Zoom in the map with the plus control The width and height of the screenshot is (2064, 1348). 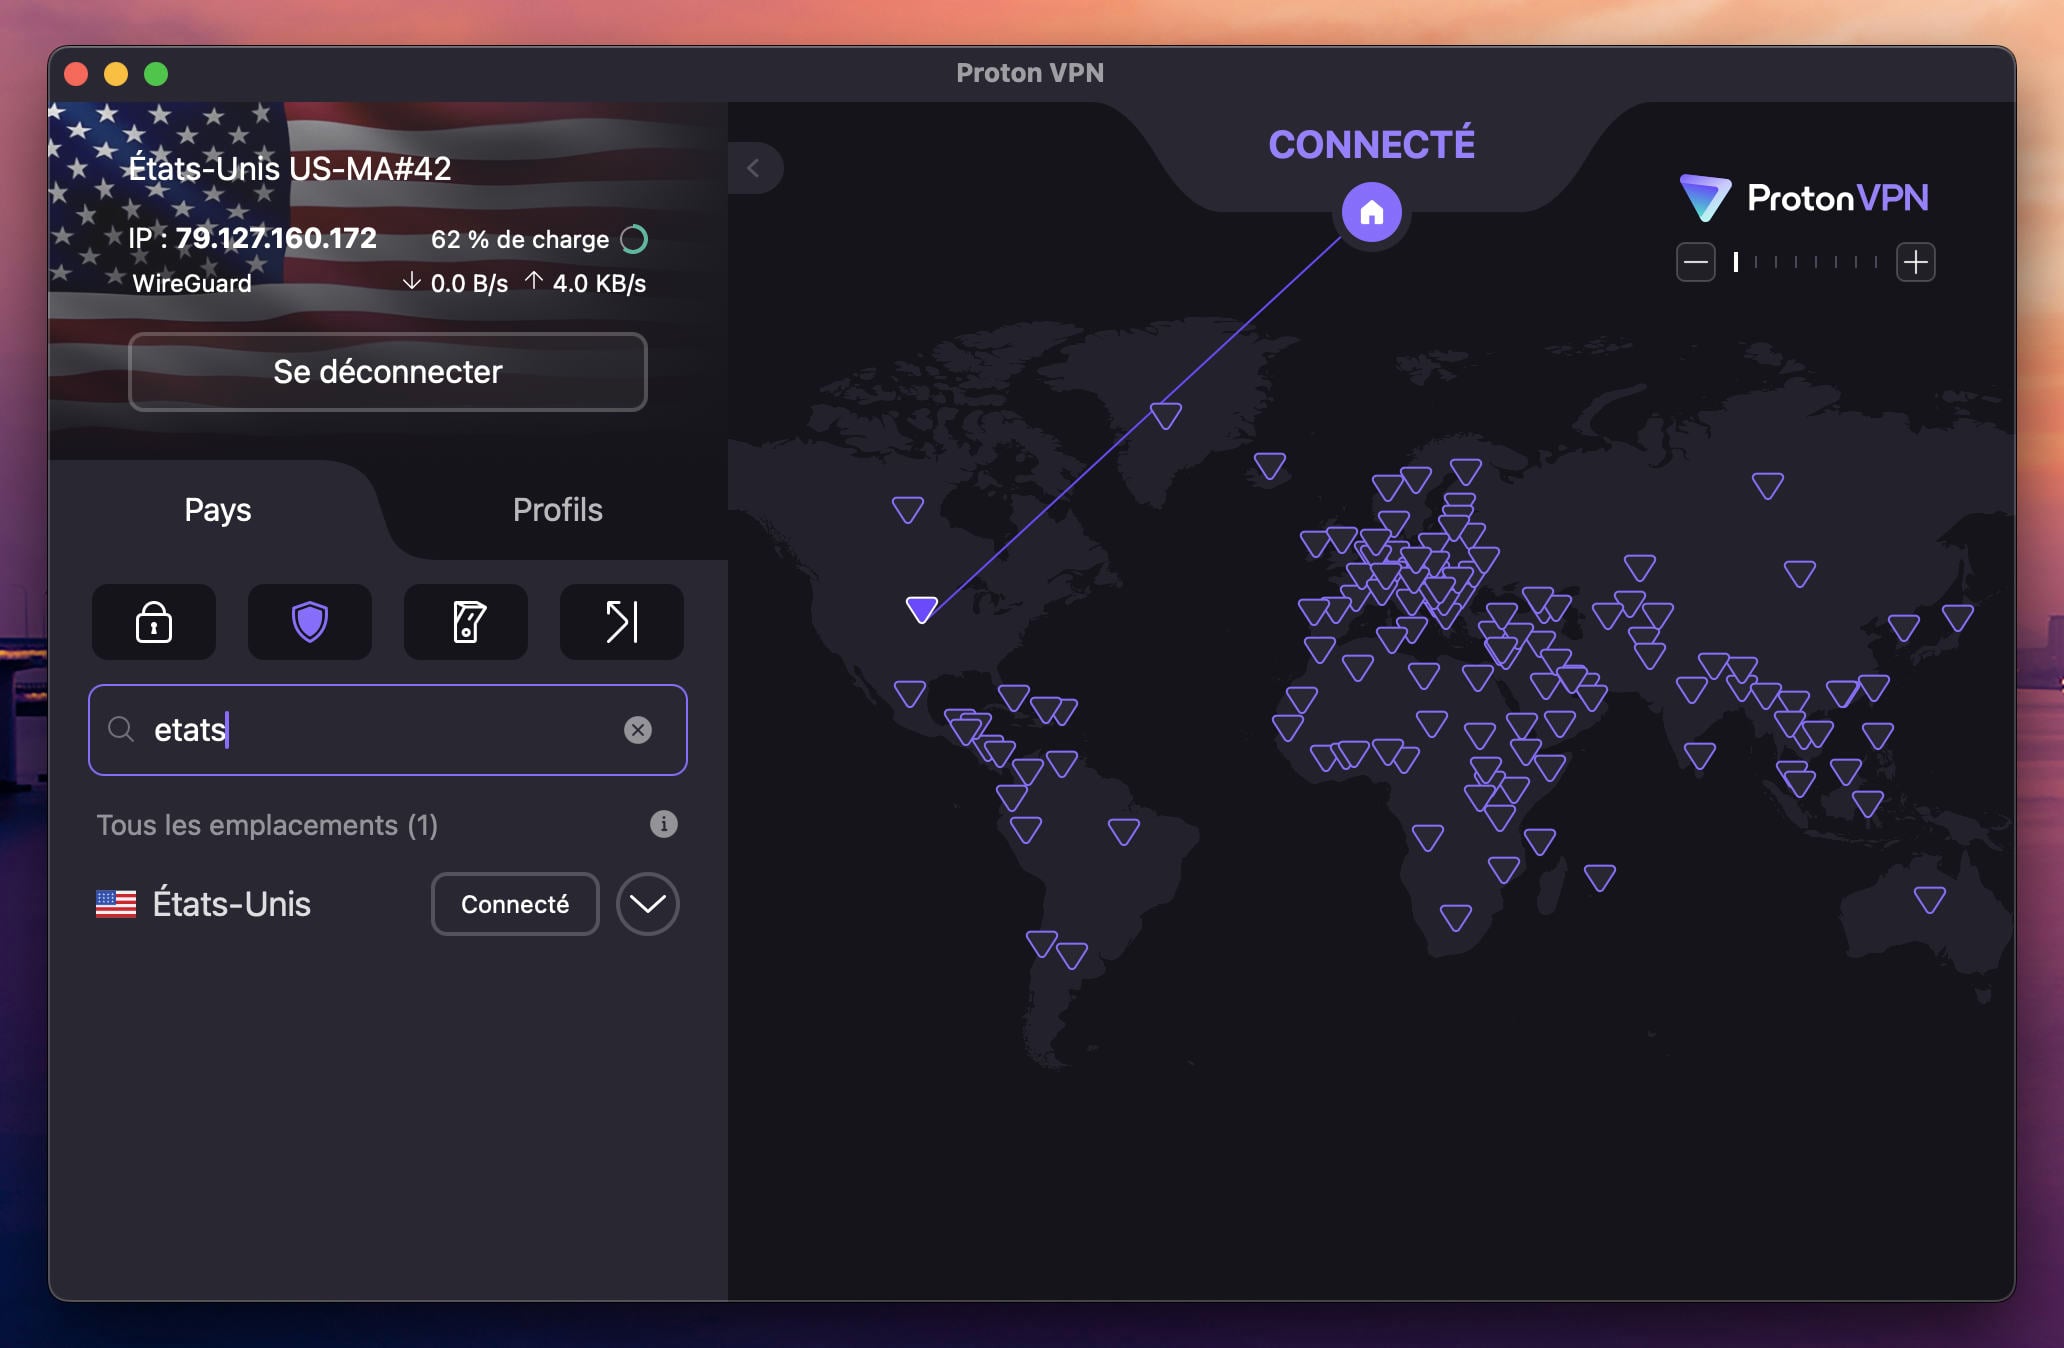coord(1917,261)
